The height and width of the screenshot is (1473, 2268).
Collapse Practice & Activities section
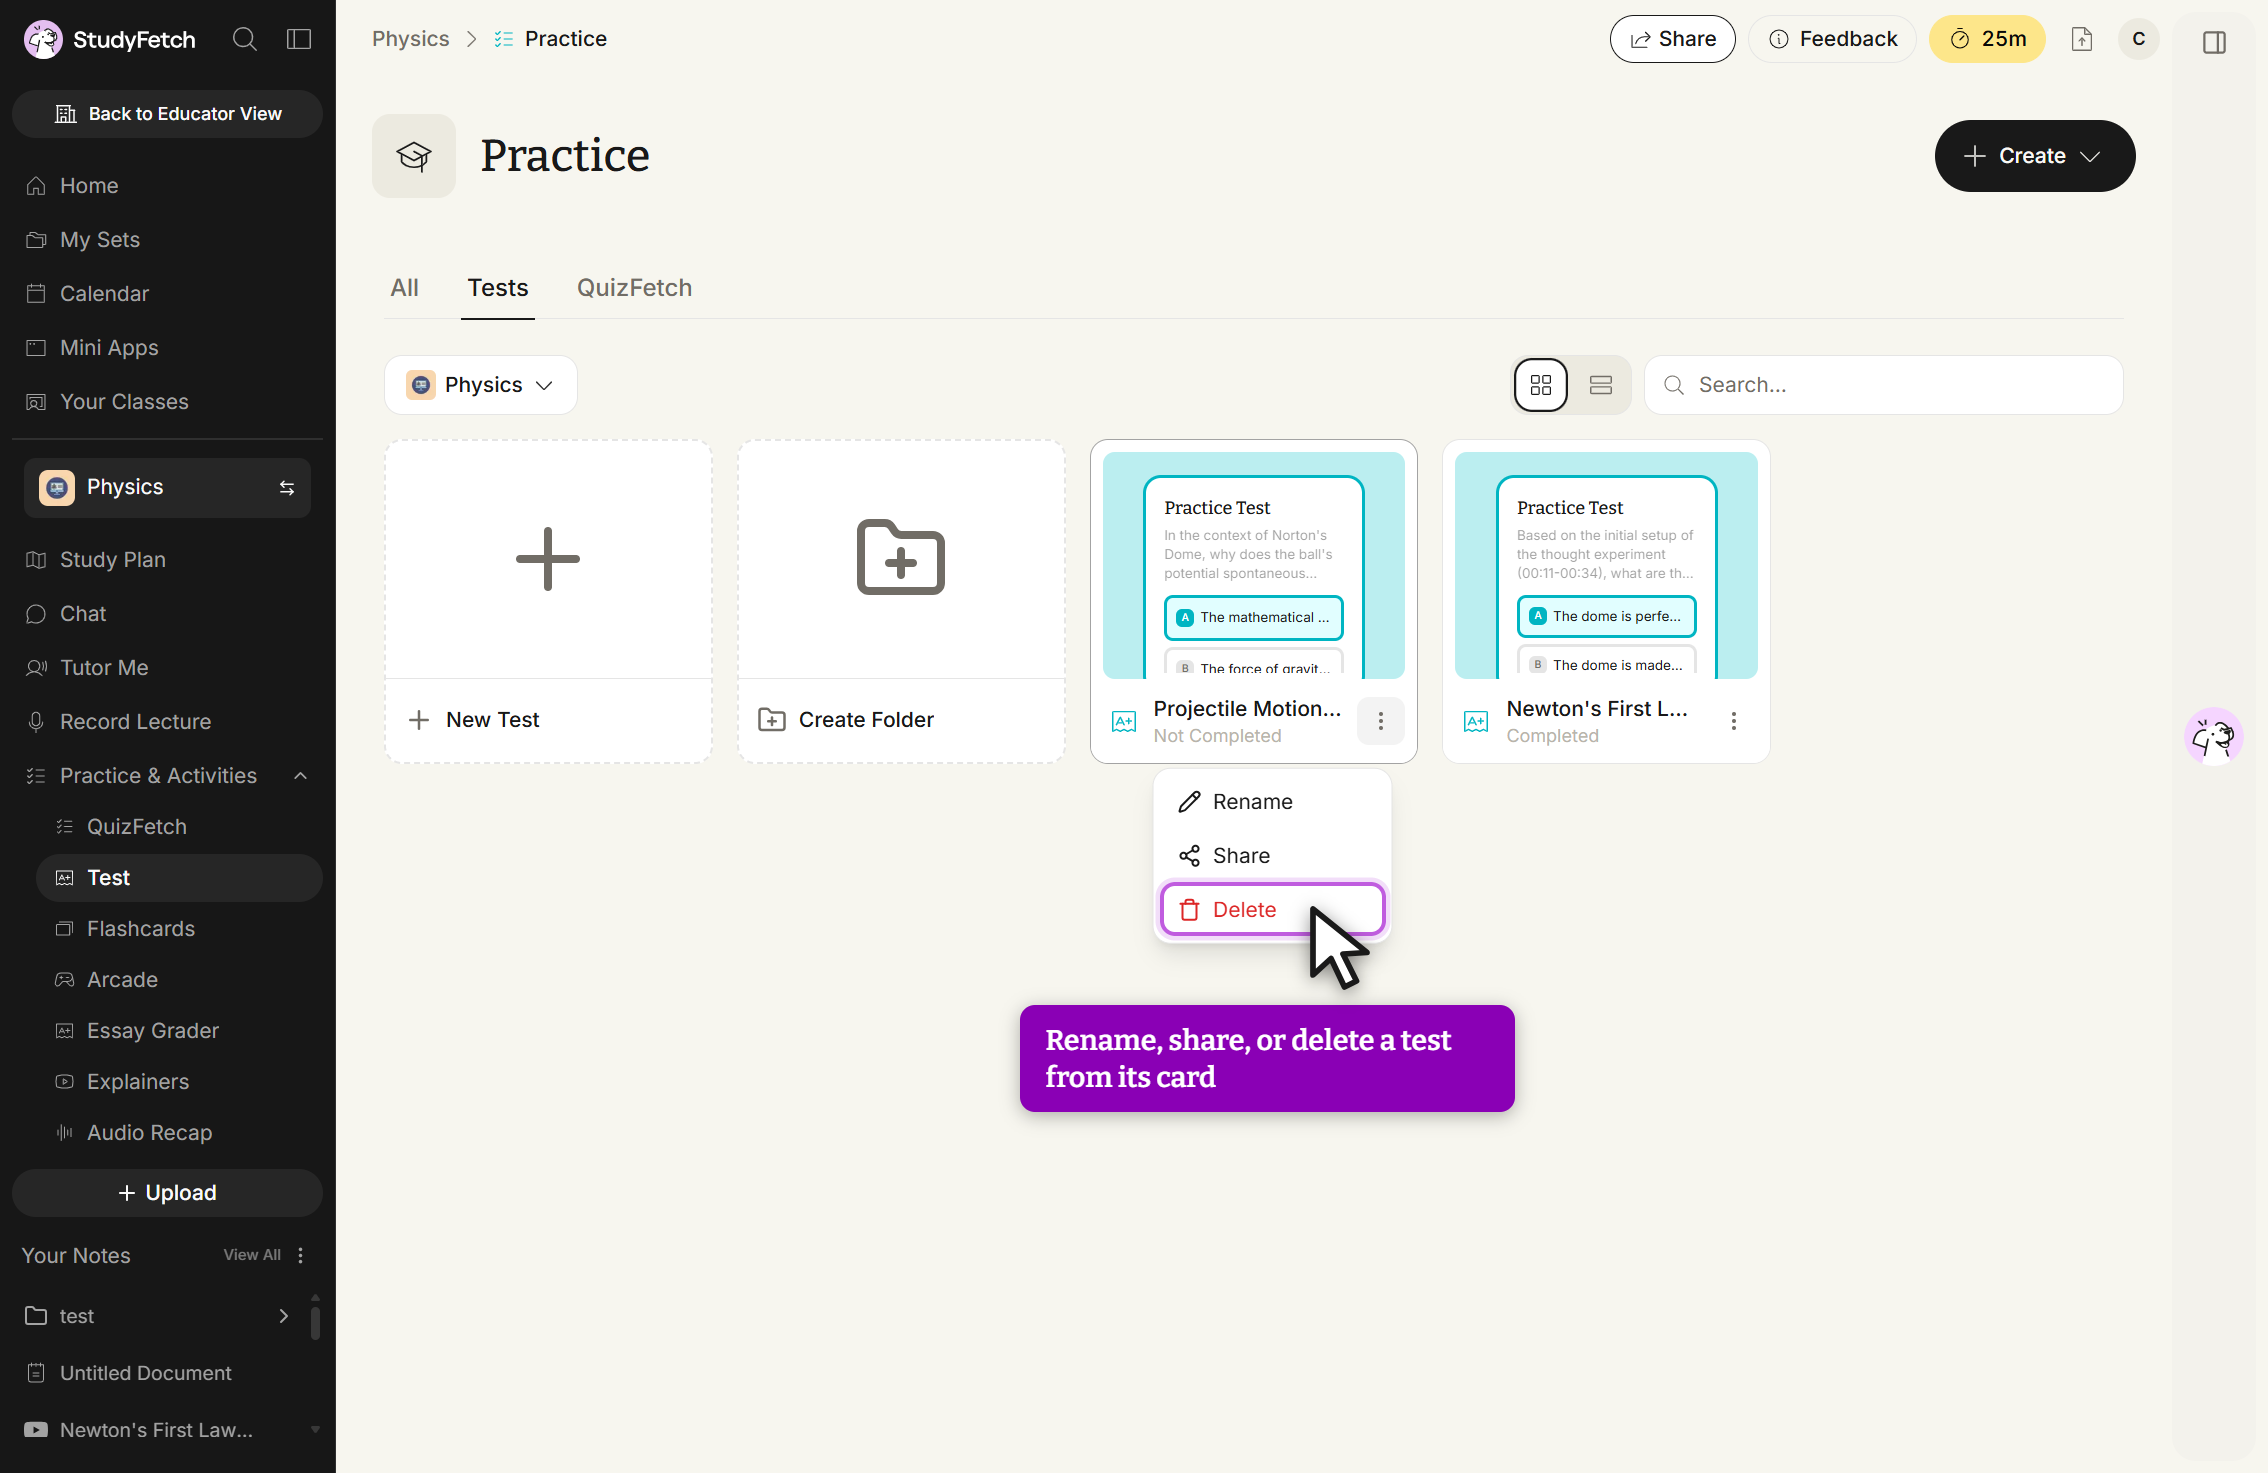pos(301,776)
